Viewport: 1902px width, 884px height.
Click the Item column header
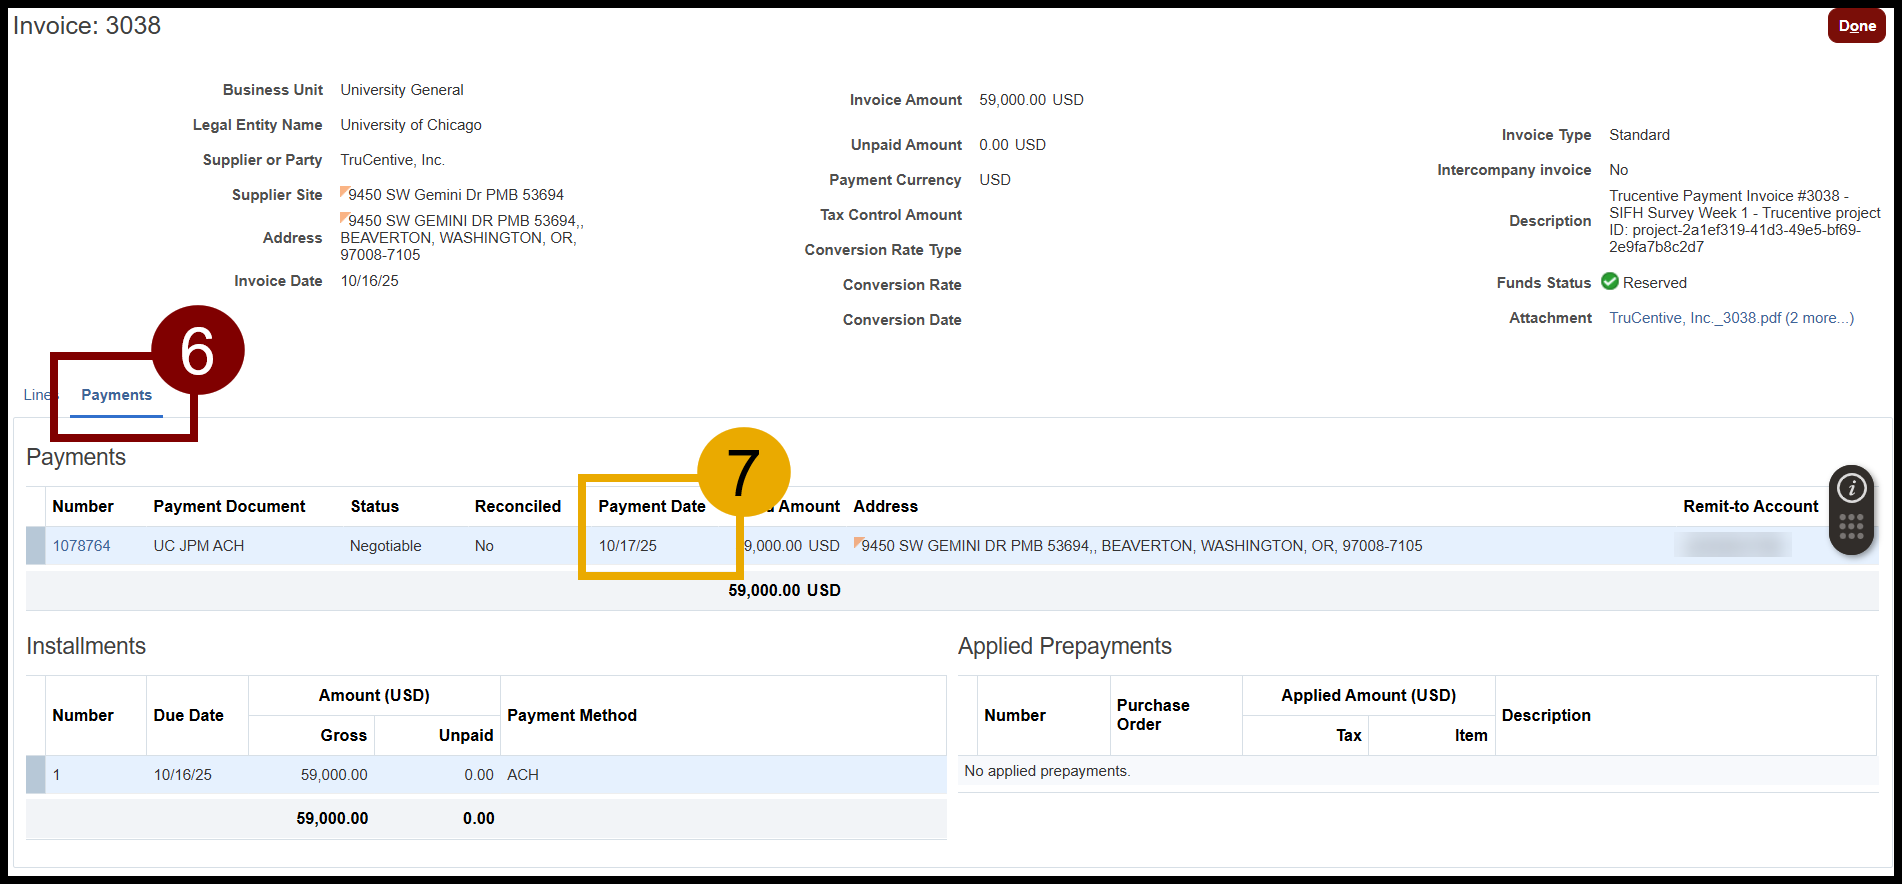pyautogui.click(x=1470, y=736)
